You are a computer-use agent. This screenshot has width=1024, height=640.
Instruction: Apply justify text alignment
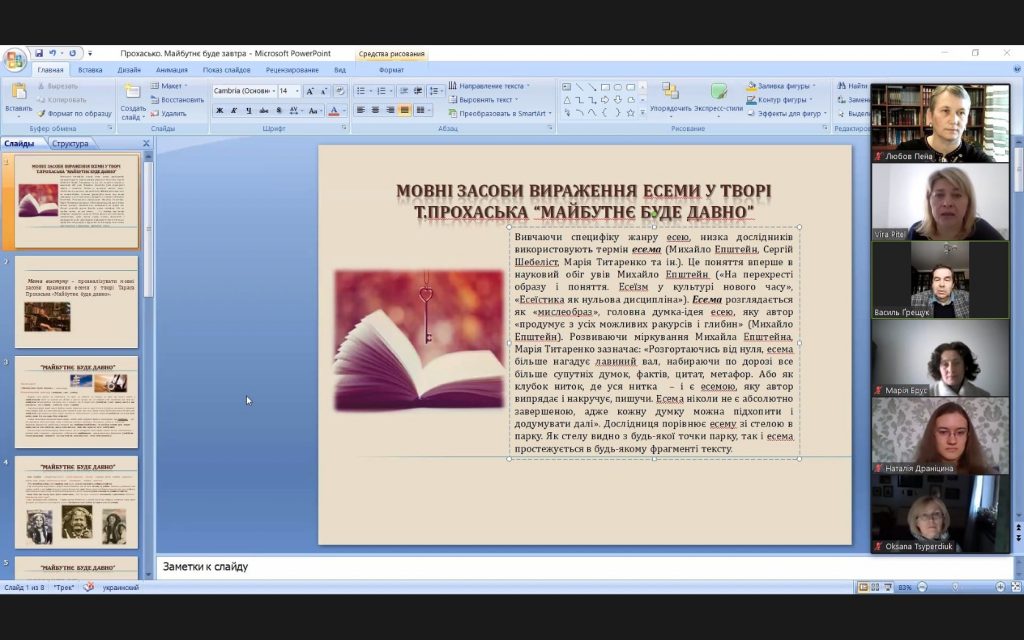405,110
